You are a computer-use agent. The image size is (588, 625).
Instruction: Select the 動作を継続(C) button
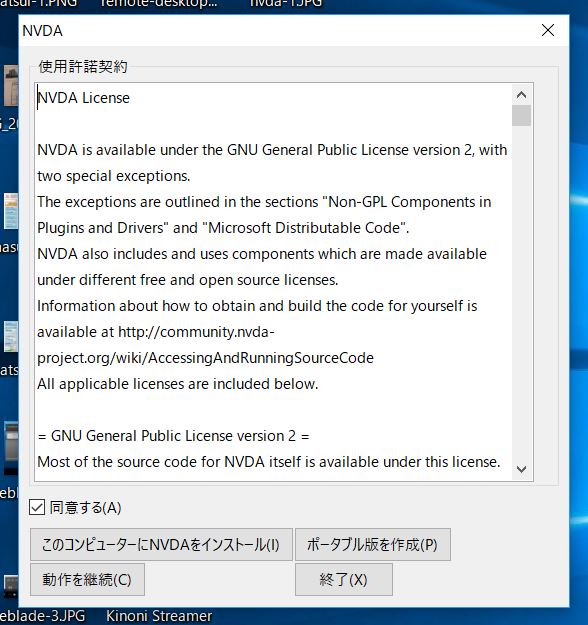[x=87, y=580]
